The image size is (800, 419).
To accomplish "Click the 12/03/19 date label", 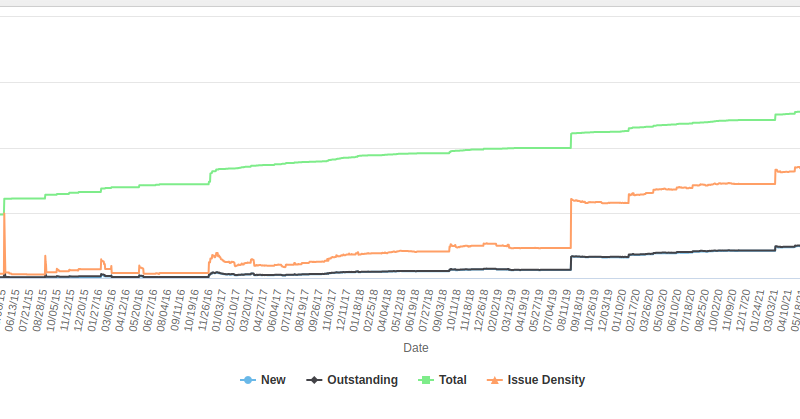I will pos(604,310).
